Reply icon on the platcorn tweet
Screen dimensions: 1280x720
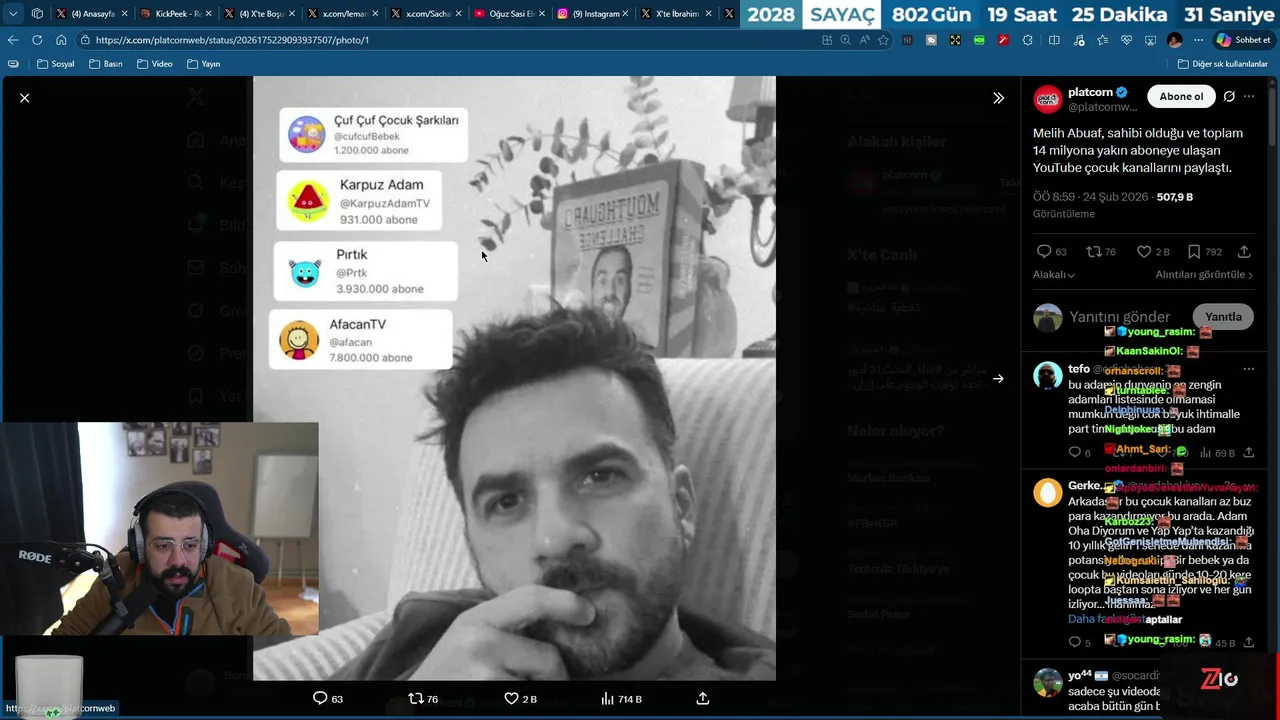[1044, 252]
